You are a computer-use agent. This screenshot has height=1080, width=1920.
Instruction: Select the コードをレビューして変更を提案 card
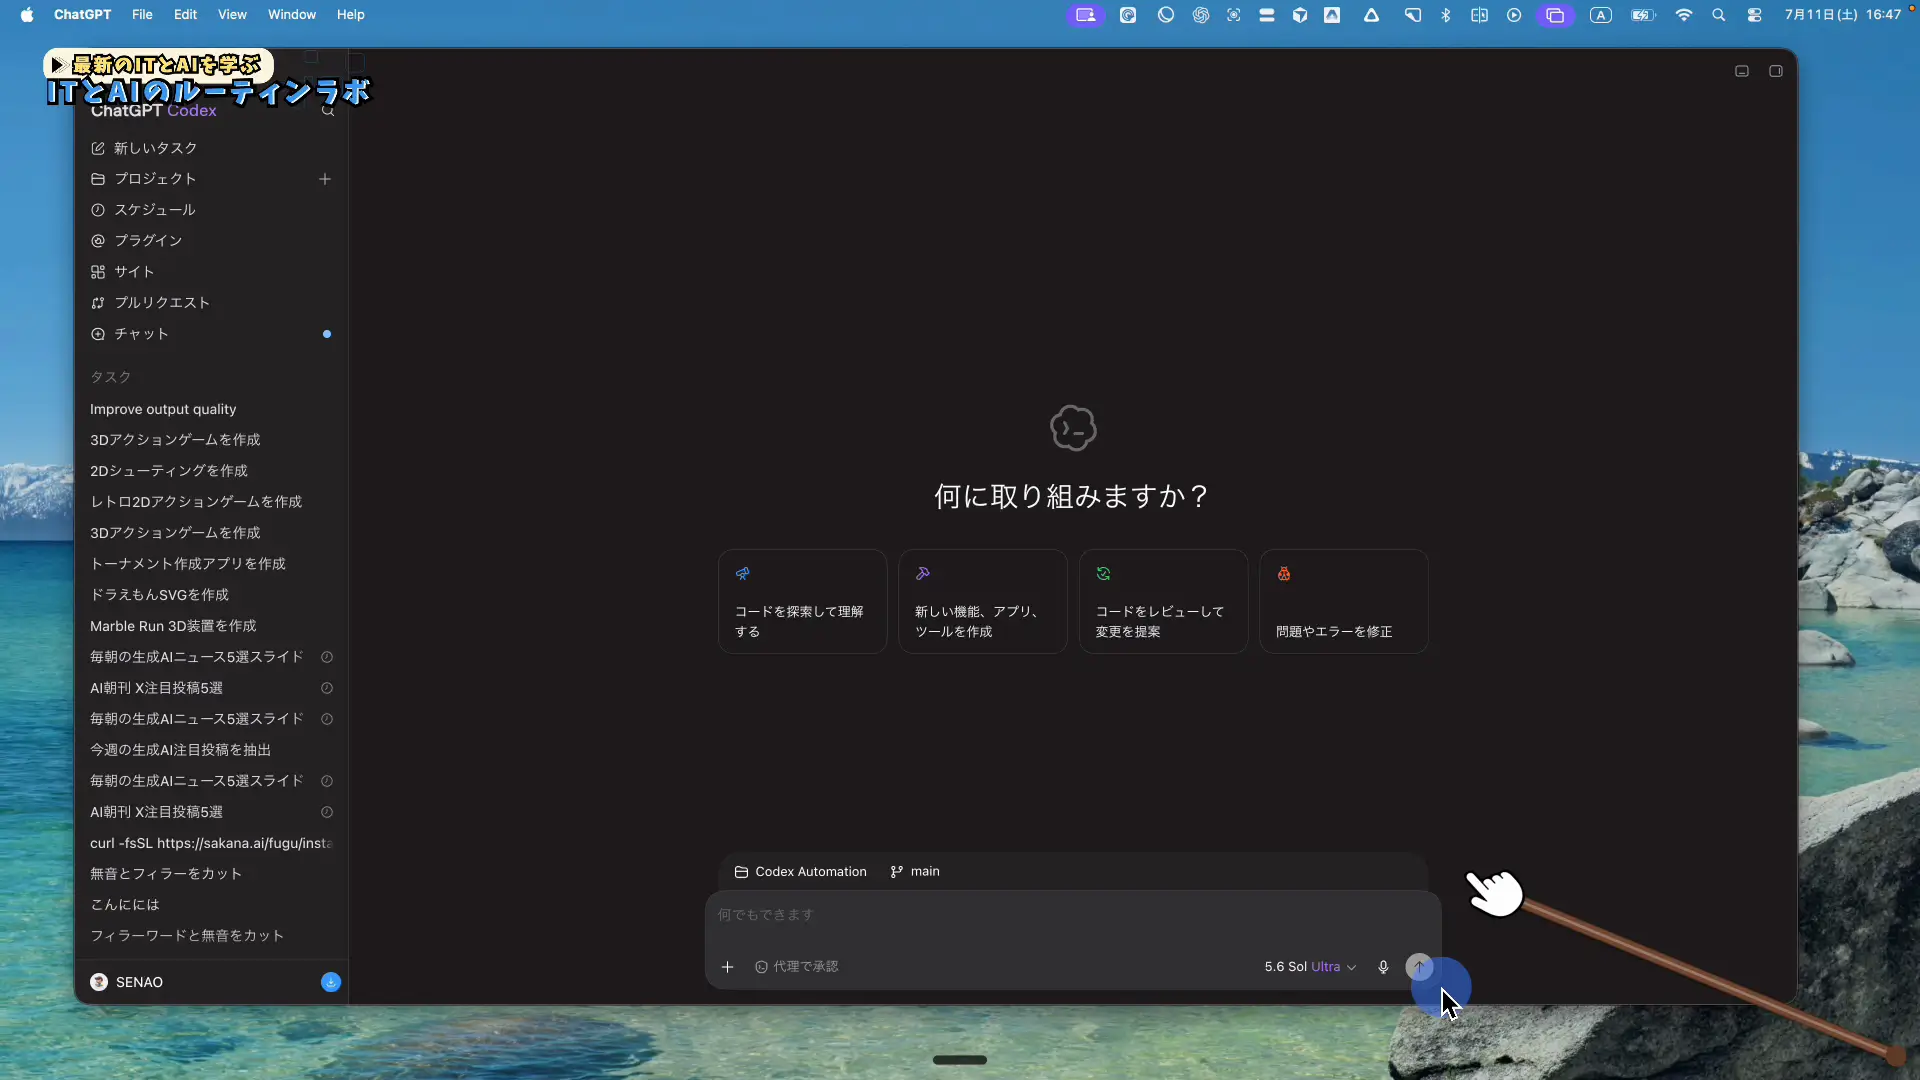click(x=1163, y=601)
